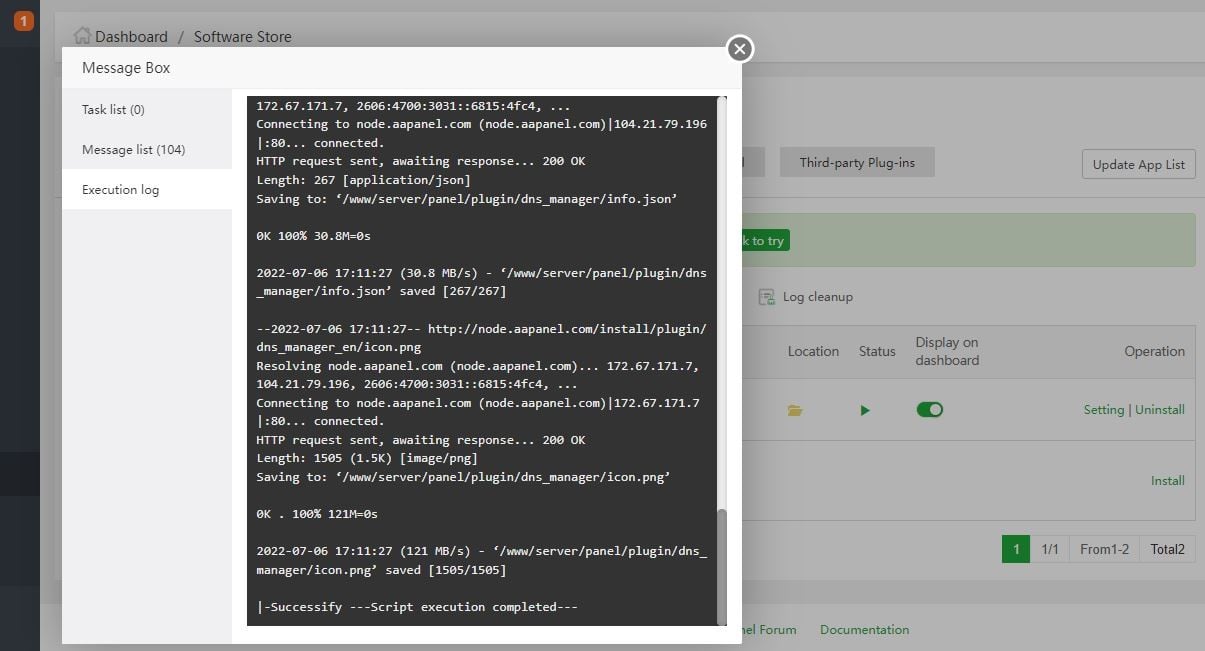
Task: Click Uninstall link
Action: [1160, 409]
